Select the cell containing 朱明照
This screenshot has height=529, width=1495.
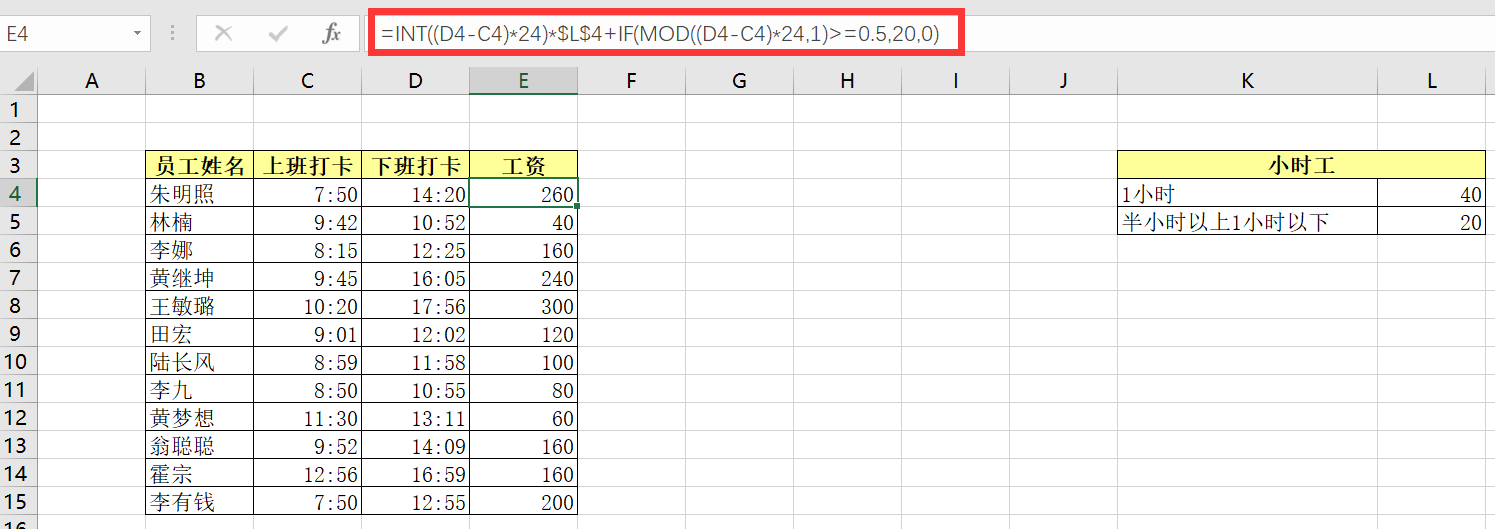point(200,193)
